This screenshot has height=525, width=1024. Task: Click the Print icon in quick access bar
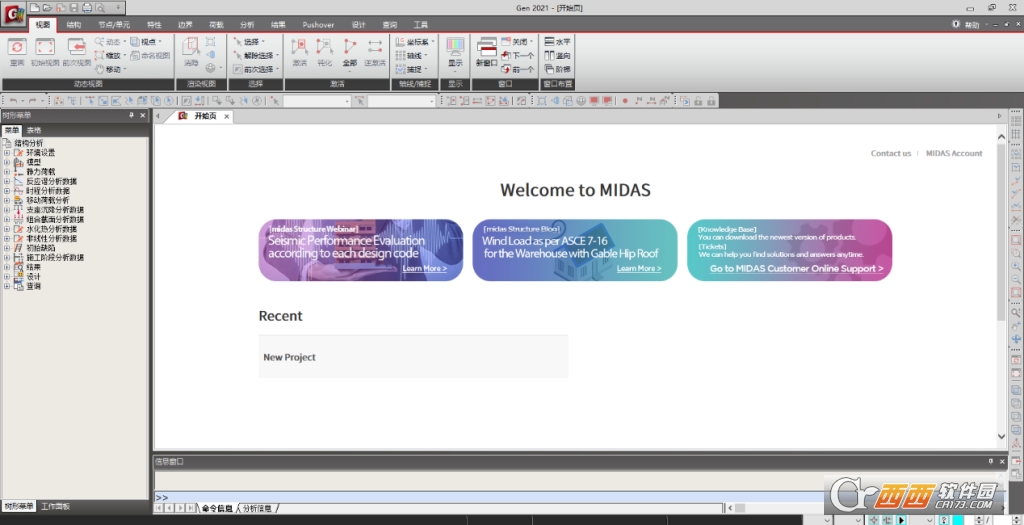87,8
